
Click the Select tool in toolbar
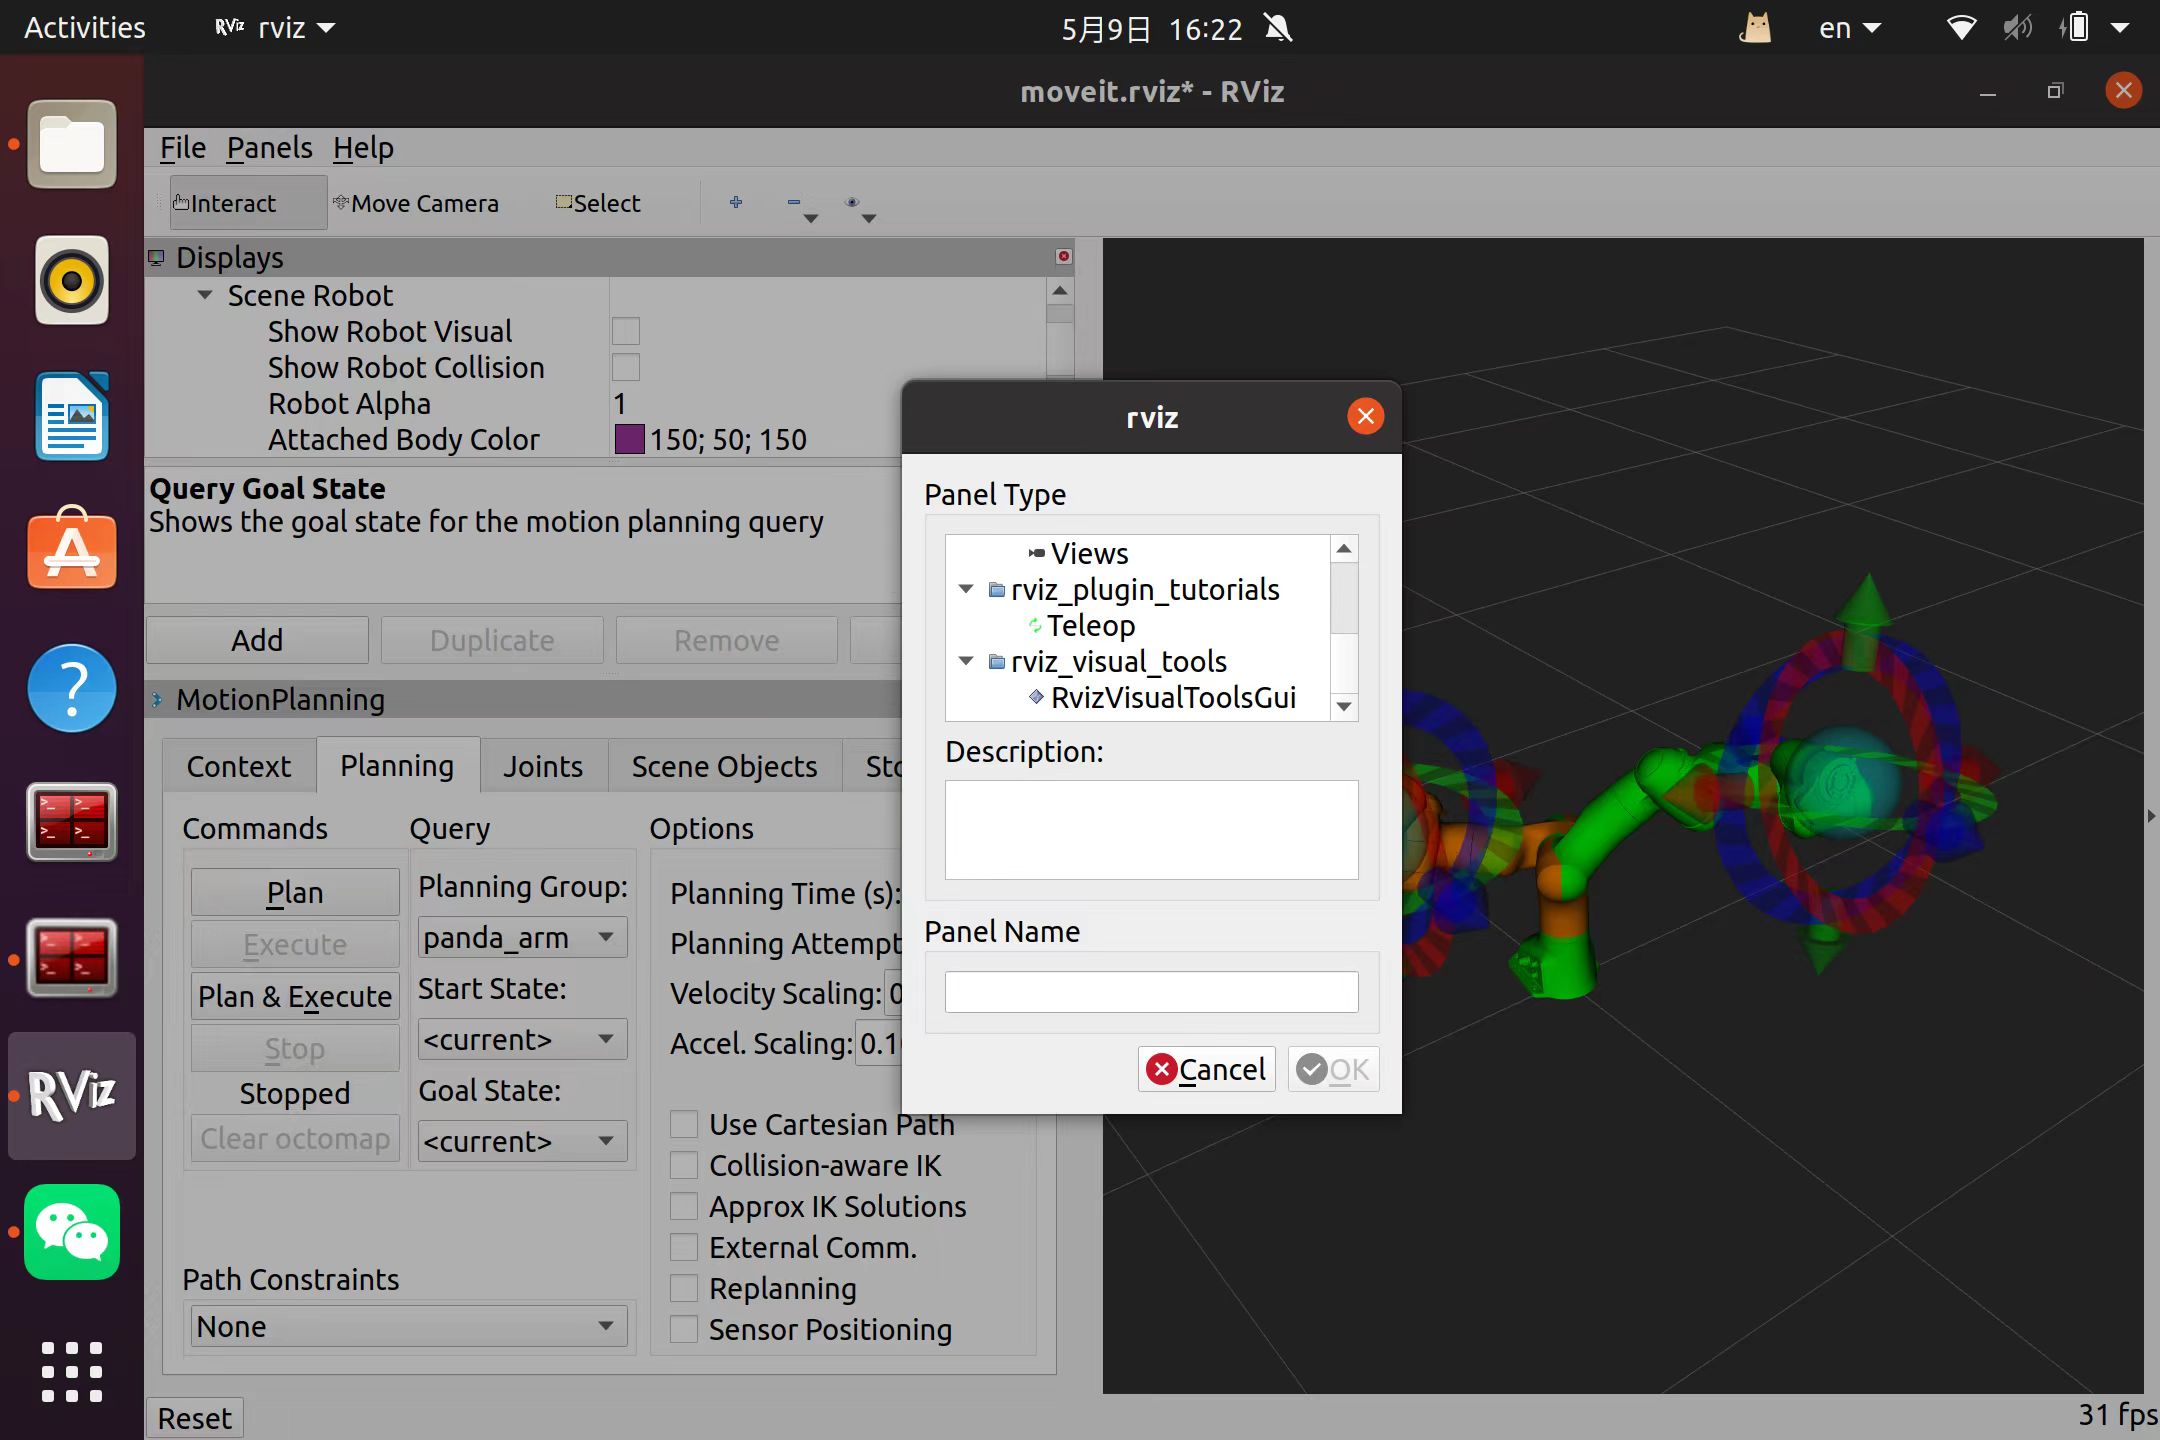pyautogui.click(x=598, y=203)
